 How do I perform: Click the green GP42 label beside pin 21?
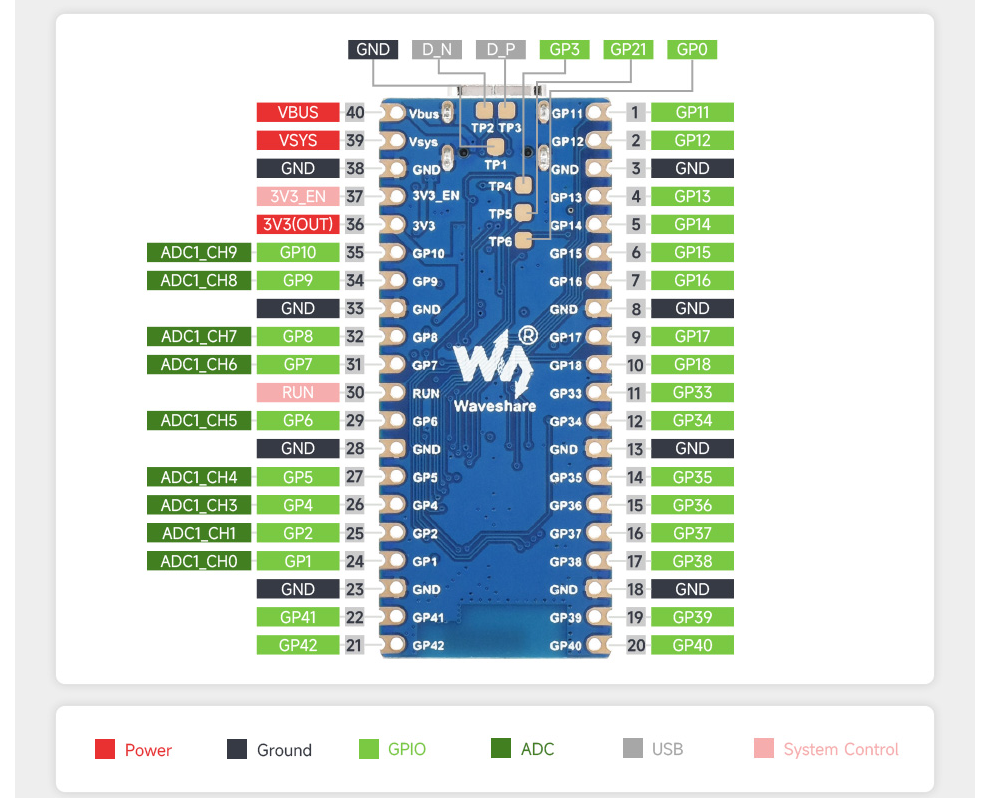coord(298,645)
